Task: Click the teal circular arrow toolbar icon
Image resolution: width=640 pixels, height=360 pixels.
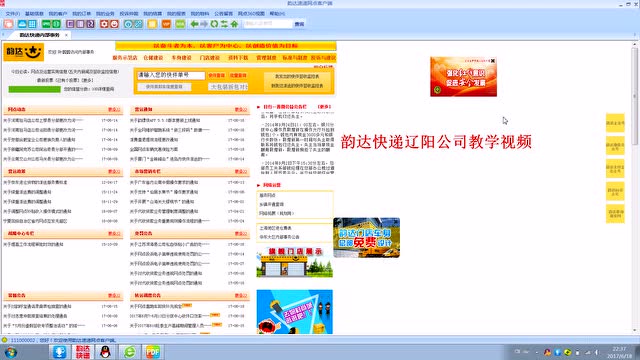Action: [x=128, y=24]
